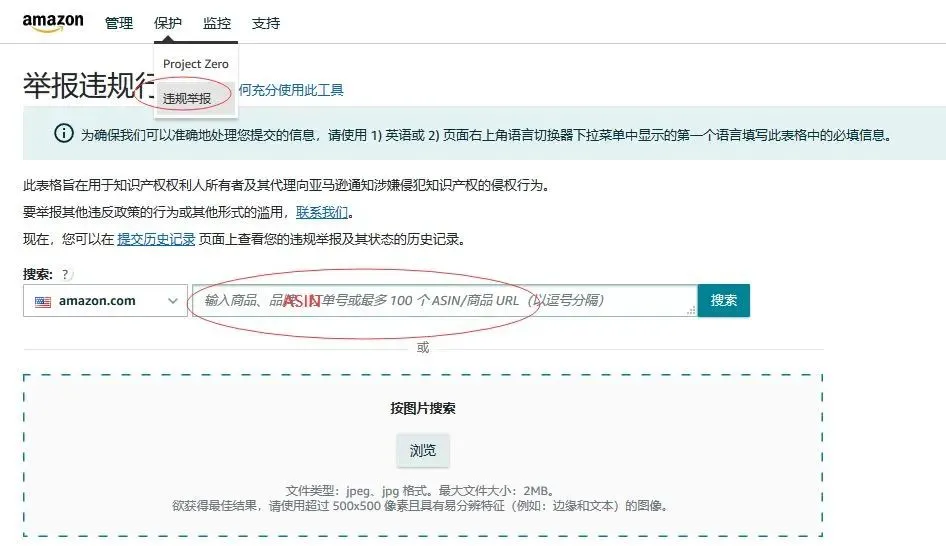
Task: Click the 搜索 search button
Action: tap(723, 300)
